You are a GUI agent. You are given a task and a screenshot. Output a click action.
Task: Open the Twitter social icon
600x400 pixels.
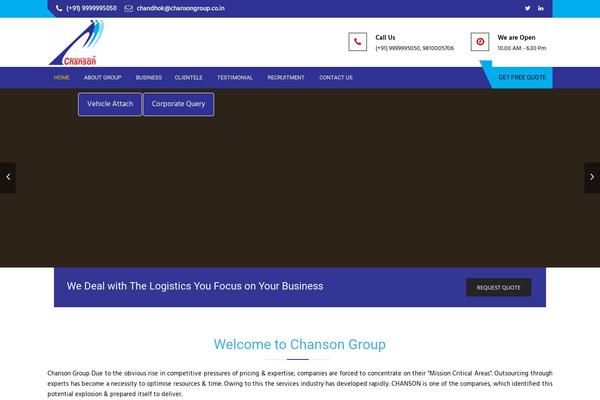528,8
